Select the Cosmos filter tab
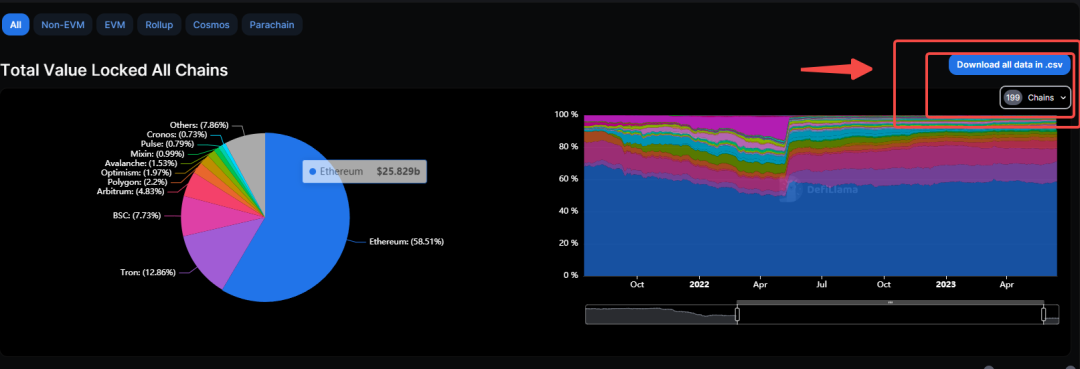 tap(211, 25)
